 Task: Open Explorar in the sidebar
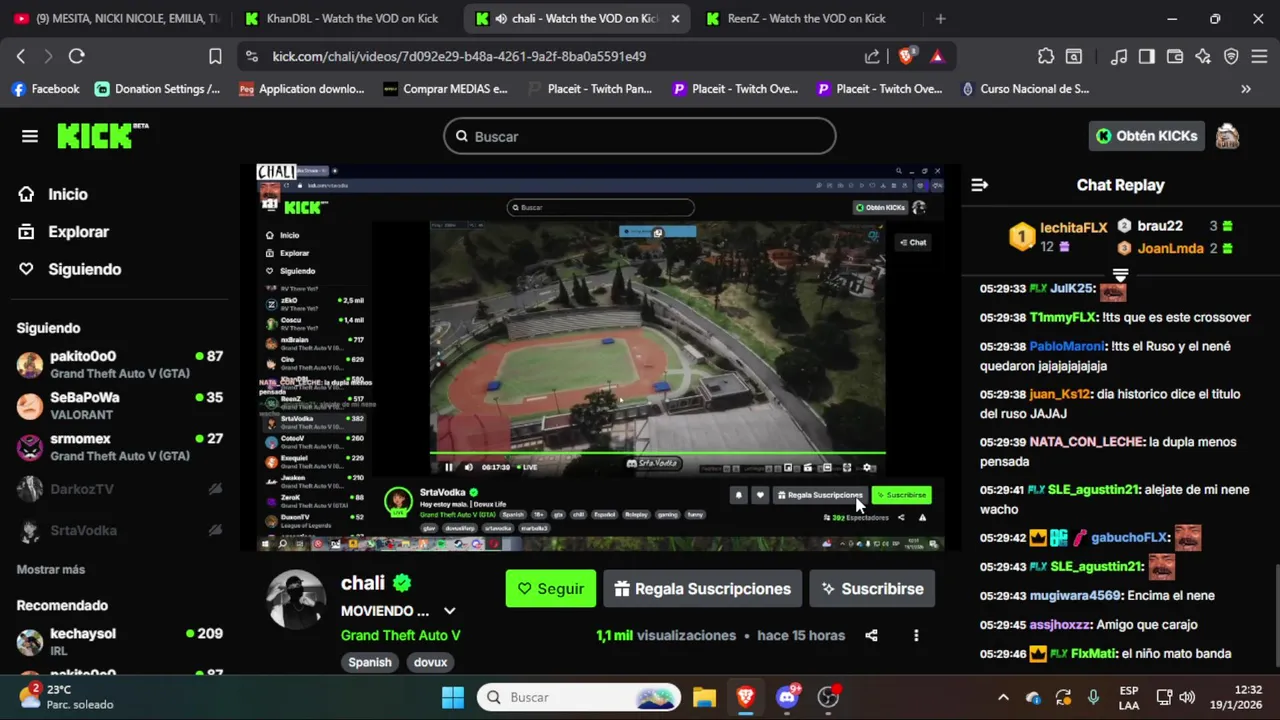click(64, 232)
